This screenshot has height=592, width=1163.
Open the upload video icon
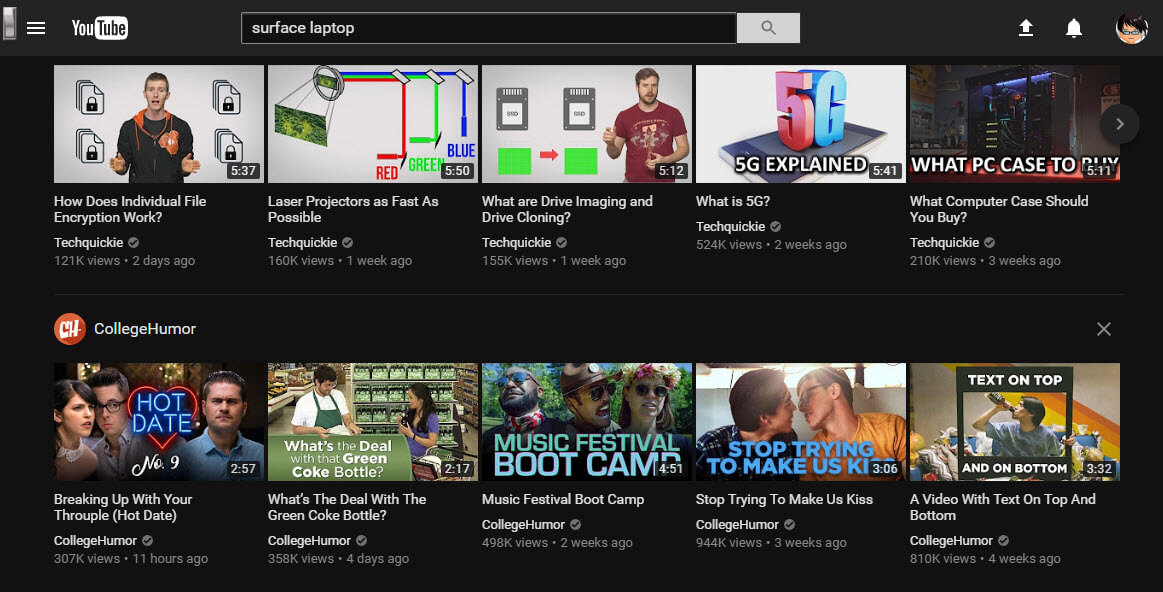(1026, 28)
